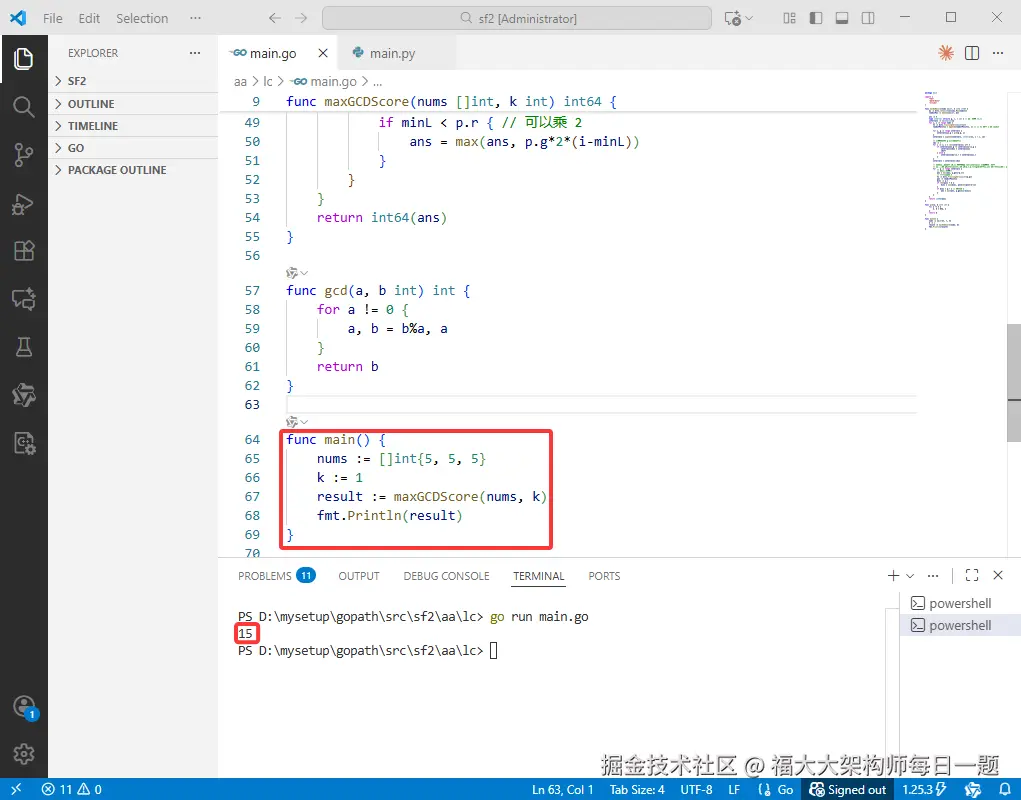Image resolution: width=1021 pixels, height=800 pixels.
Task: Open the Search view in activity bar
Action: [23, 107]
